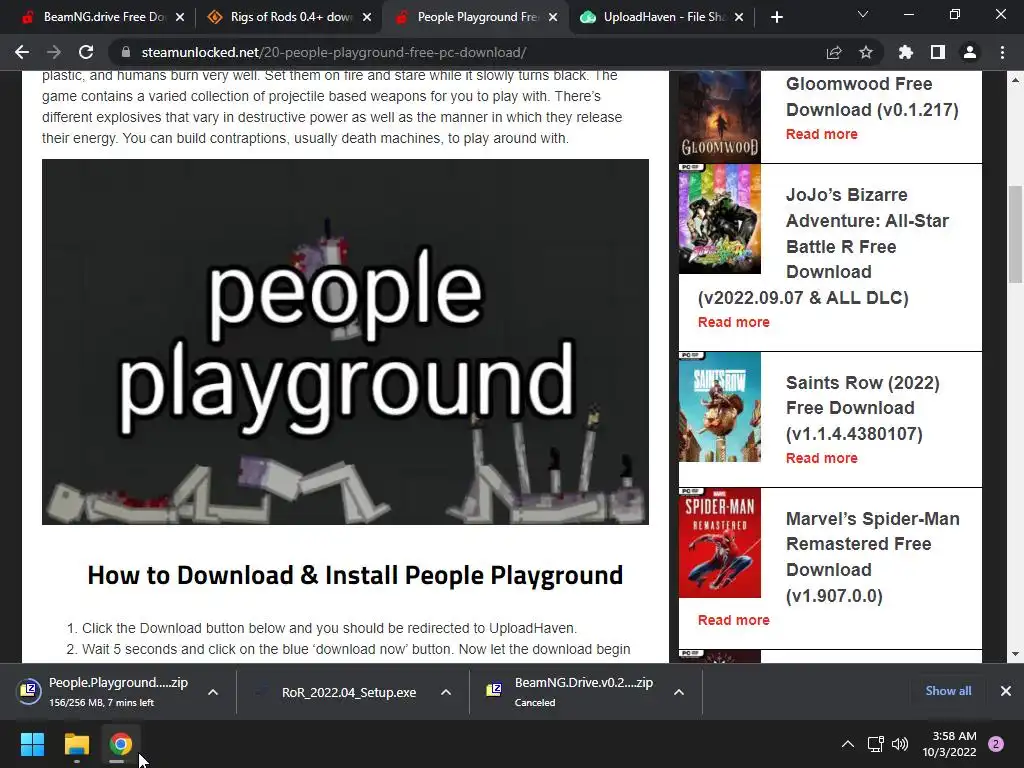The height and width of the screenshot is (768, 1024).
Task: Click the forward navigation arrow
Action: point(54,52)
